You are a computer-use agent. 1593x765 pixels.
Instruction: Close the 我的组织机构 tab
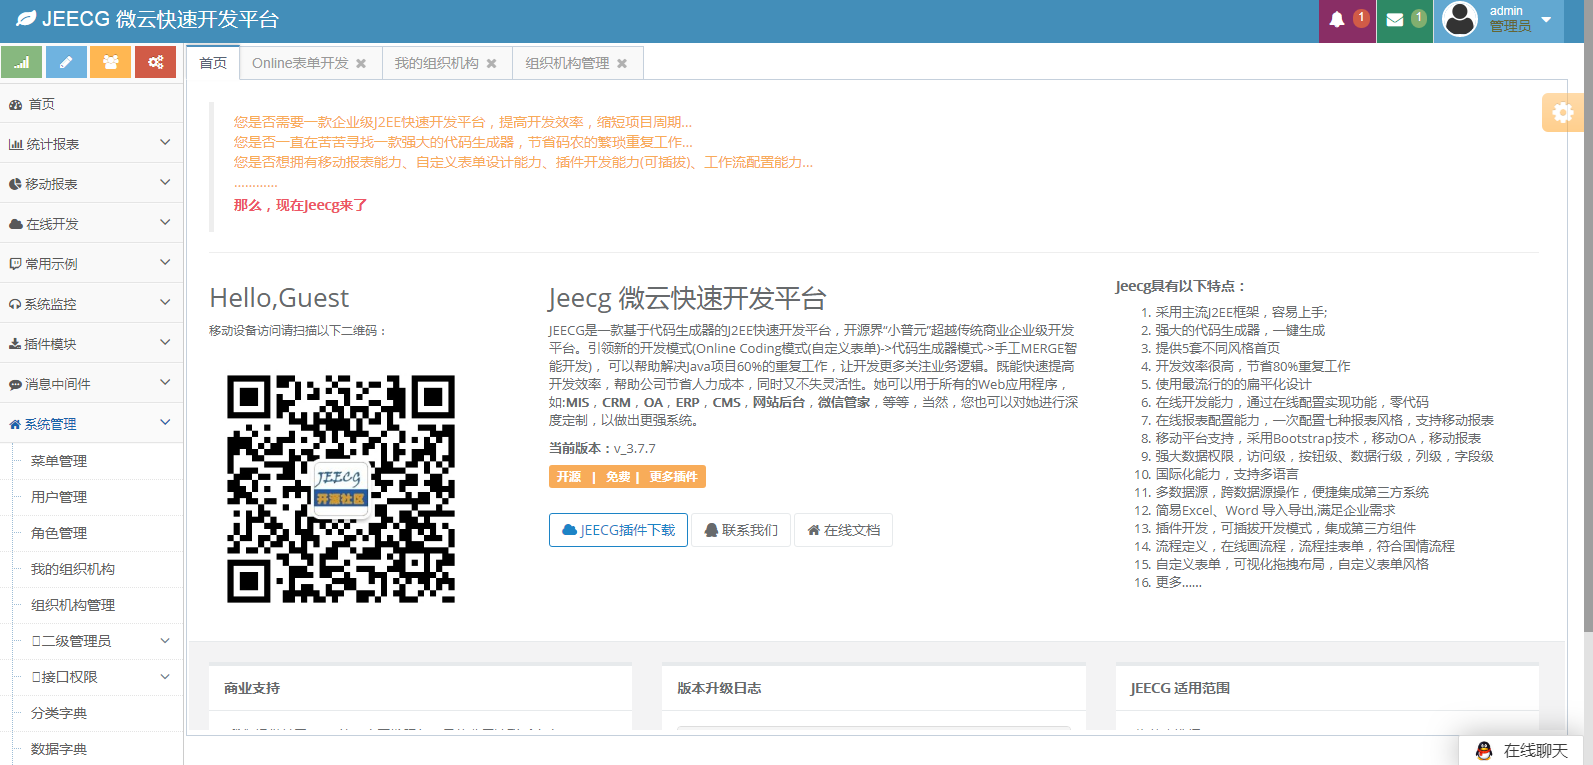tap(491, 64)
